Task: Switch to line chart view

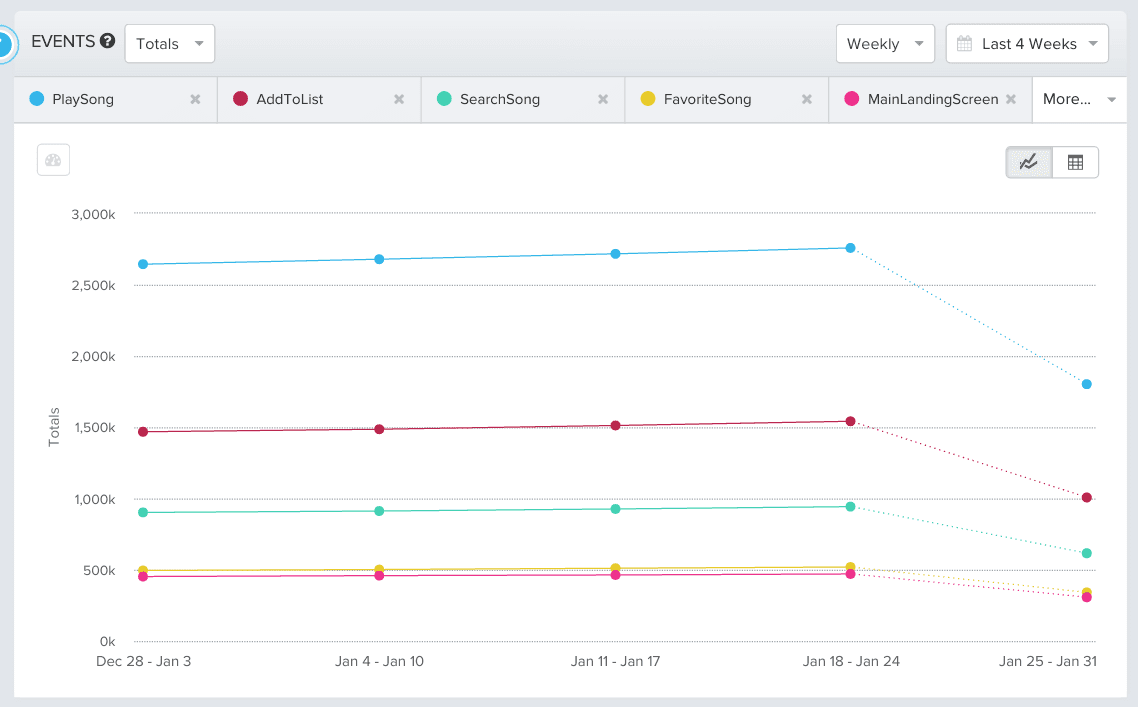Action: (x=1028, y=163)
